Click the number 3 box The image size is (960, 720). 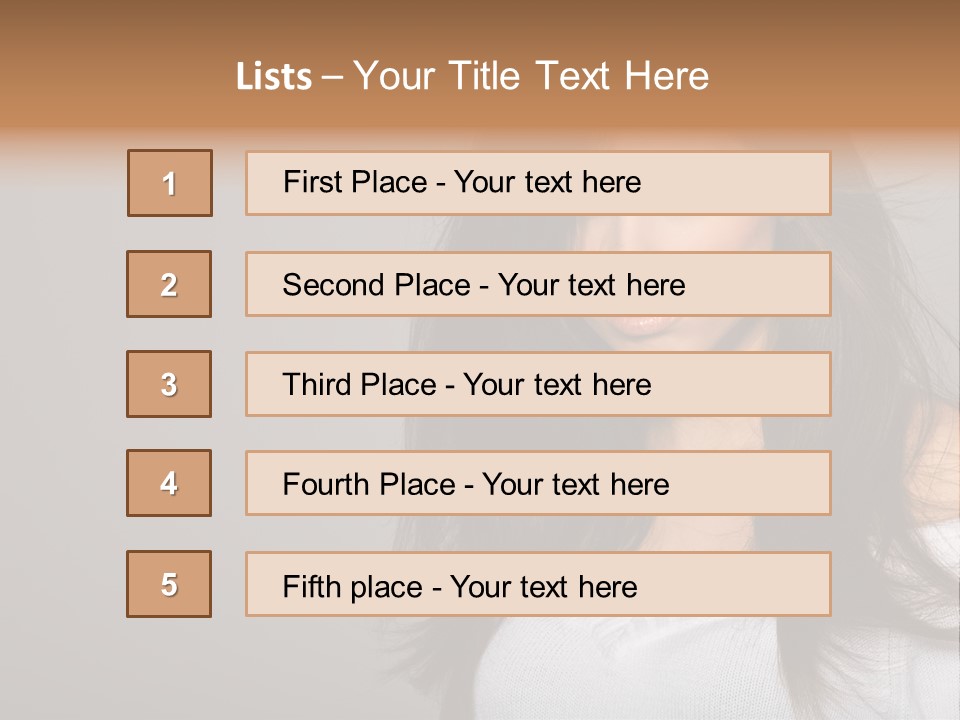pos(169,384)
